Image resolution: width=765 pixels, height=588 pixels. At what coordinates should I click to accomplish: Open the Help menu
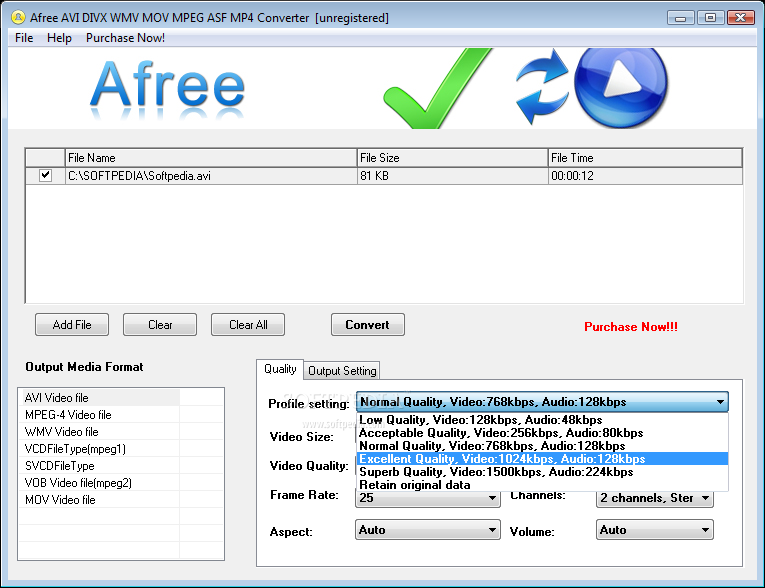tap(59, 38)
